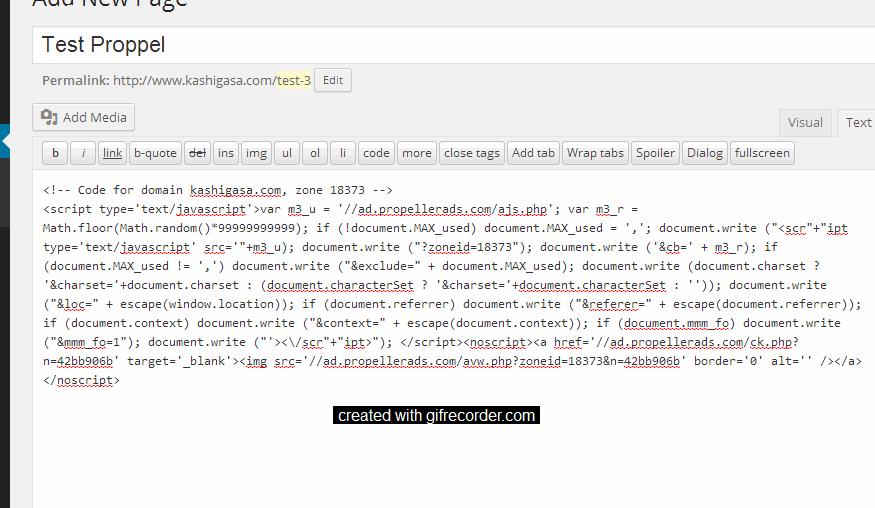Image resolution: width=875 pixels, height=508 pixels.
Task: Click the close tags button
Action: click(x=472, y=153)
